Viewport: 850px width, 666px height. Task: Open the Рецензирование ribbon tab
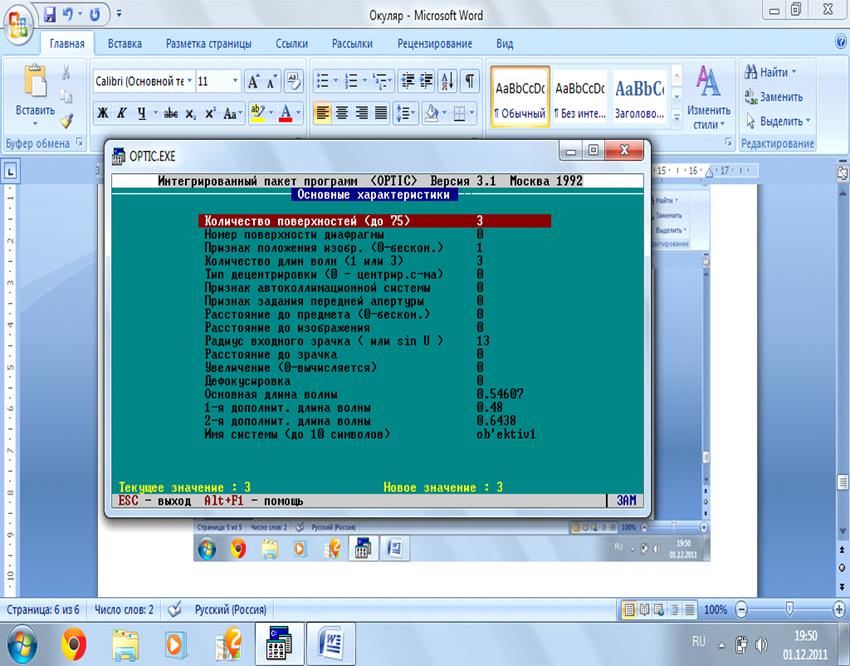(x=434, y=44)
